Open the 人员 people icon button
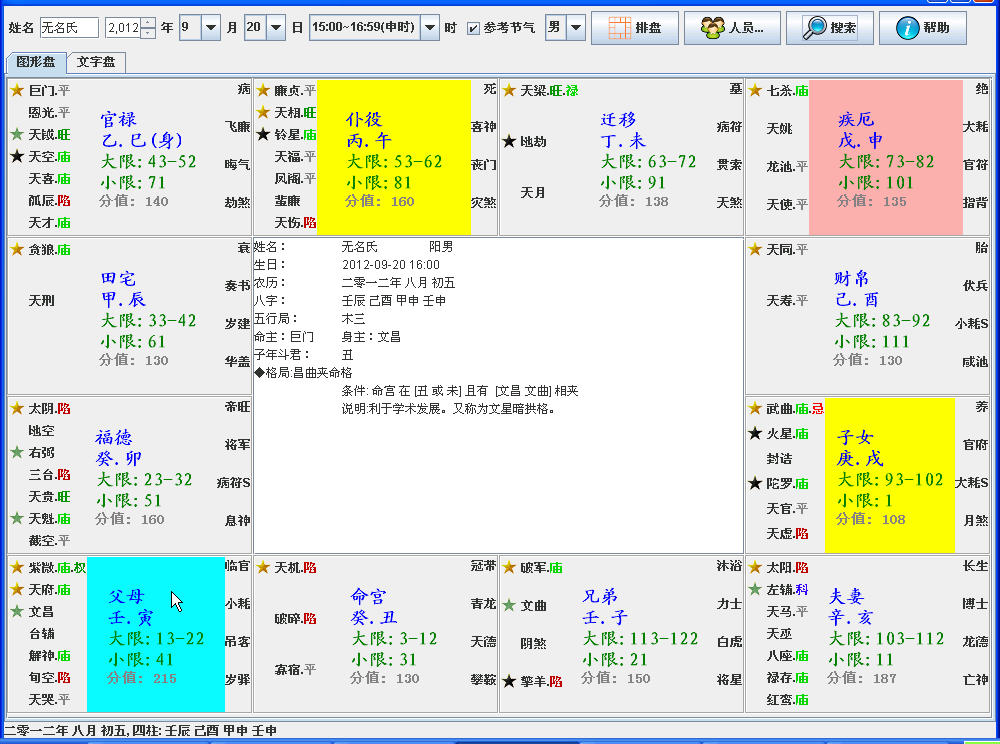 click(712, 28)
